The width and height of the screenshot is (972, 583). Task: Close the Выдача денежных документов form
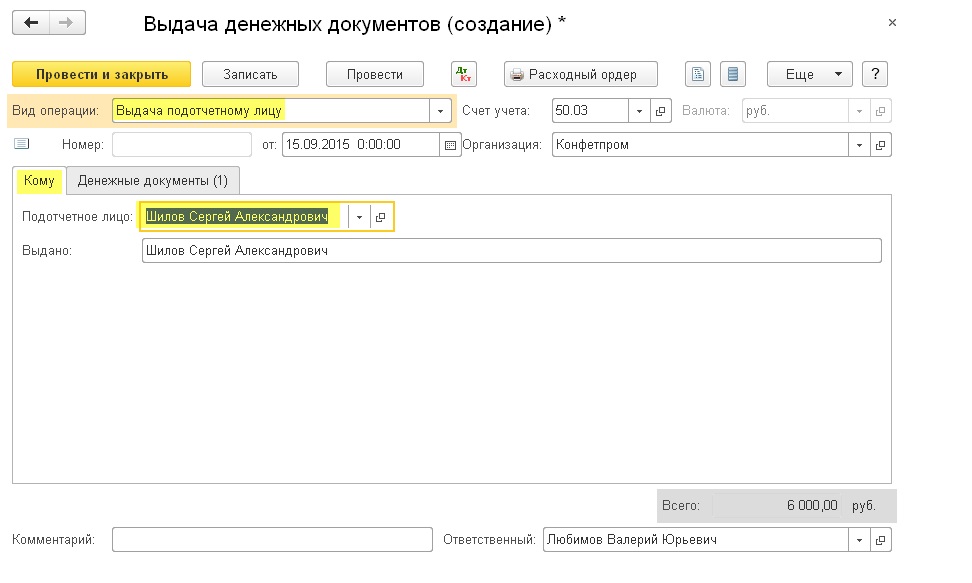pyautogui.click(x=892, y=23)
